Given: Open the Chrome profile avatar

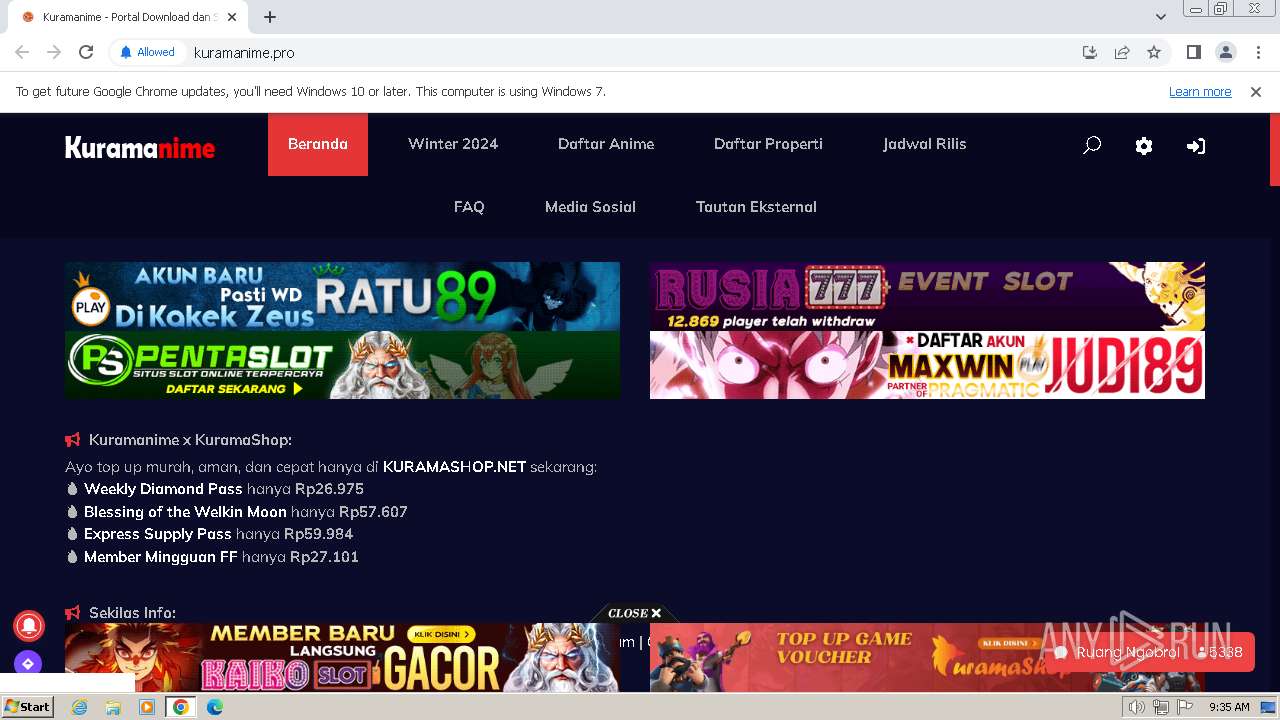Looking at the screenshot, I should (1225, 52).
